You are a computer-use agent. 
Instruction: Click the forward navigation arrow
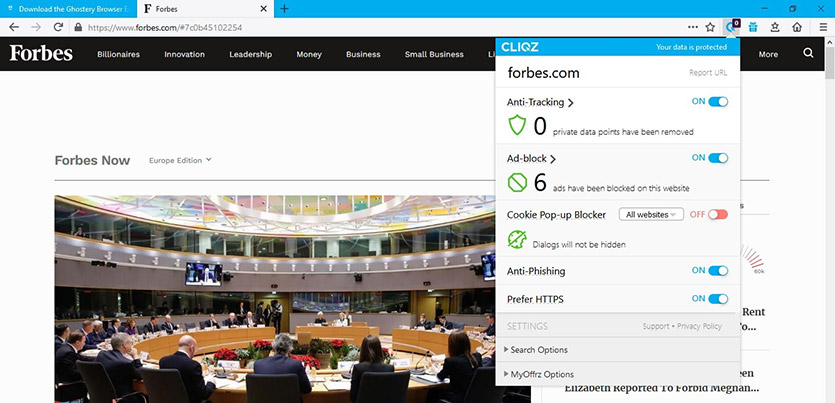click(36, 27)
